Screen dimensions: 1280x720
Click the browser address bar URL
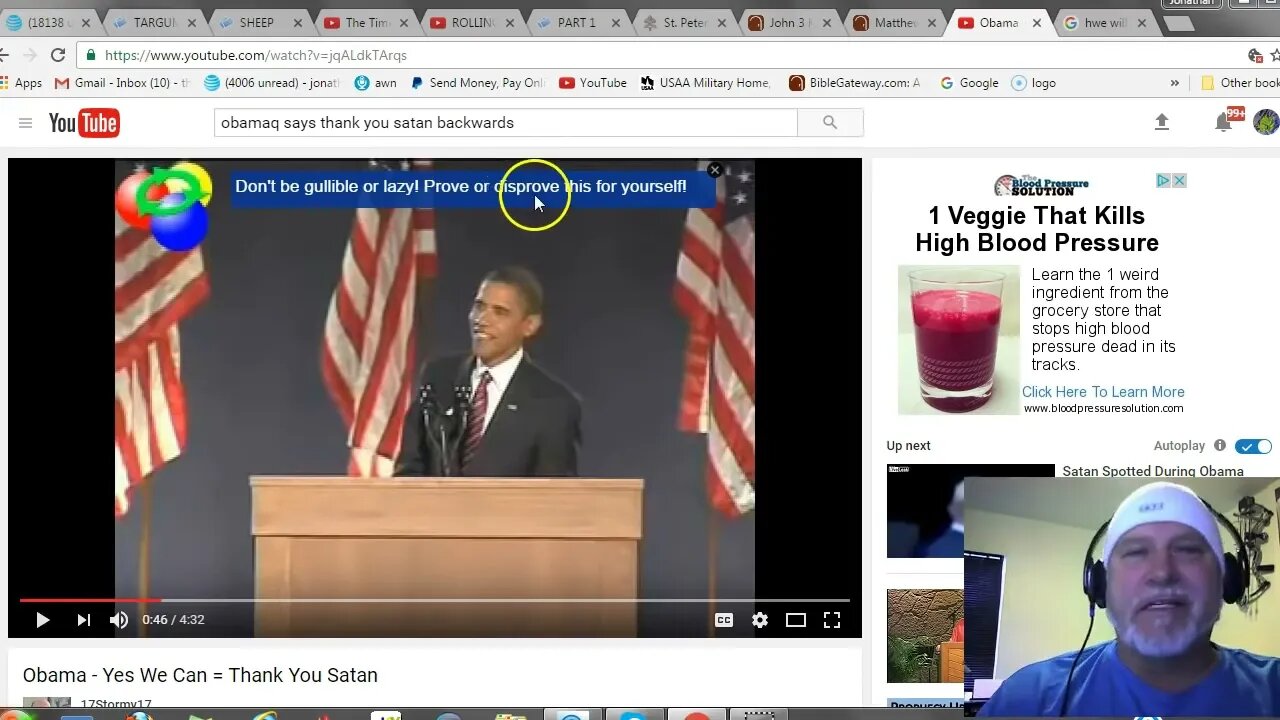click(256, 55)
